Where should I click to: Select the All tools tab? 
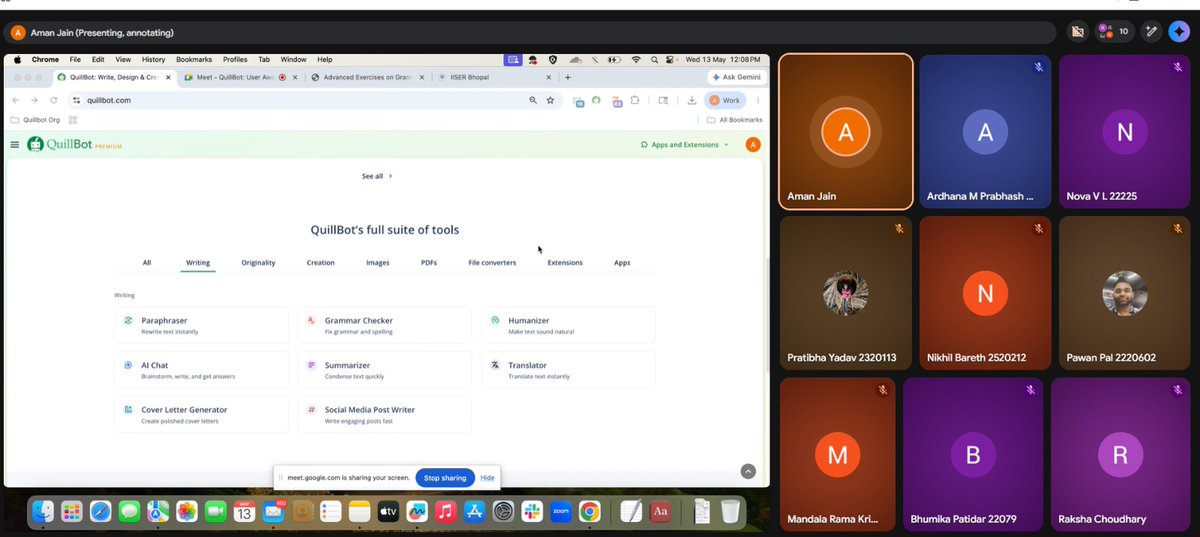147,263
